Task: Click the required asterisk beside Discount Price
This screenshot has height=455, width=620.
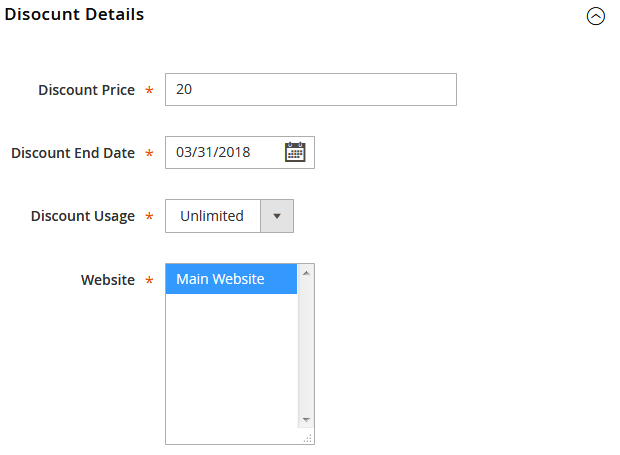Action: pyautogui.click(x=150, y=91)
